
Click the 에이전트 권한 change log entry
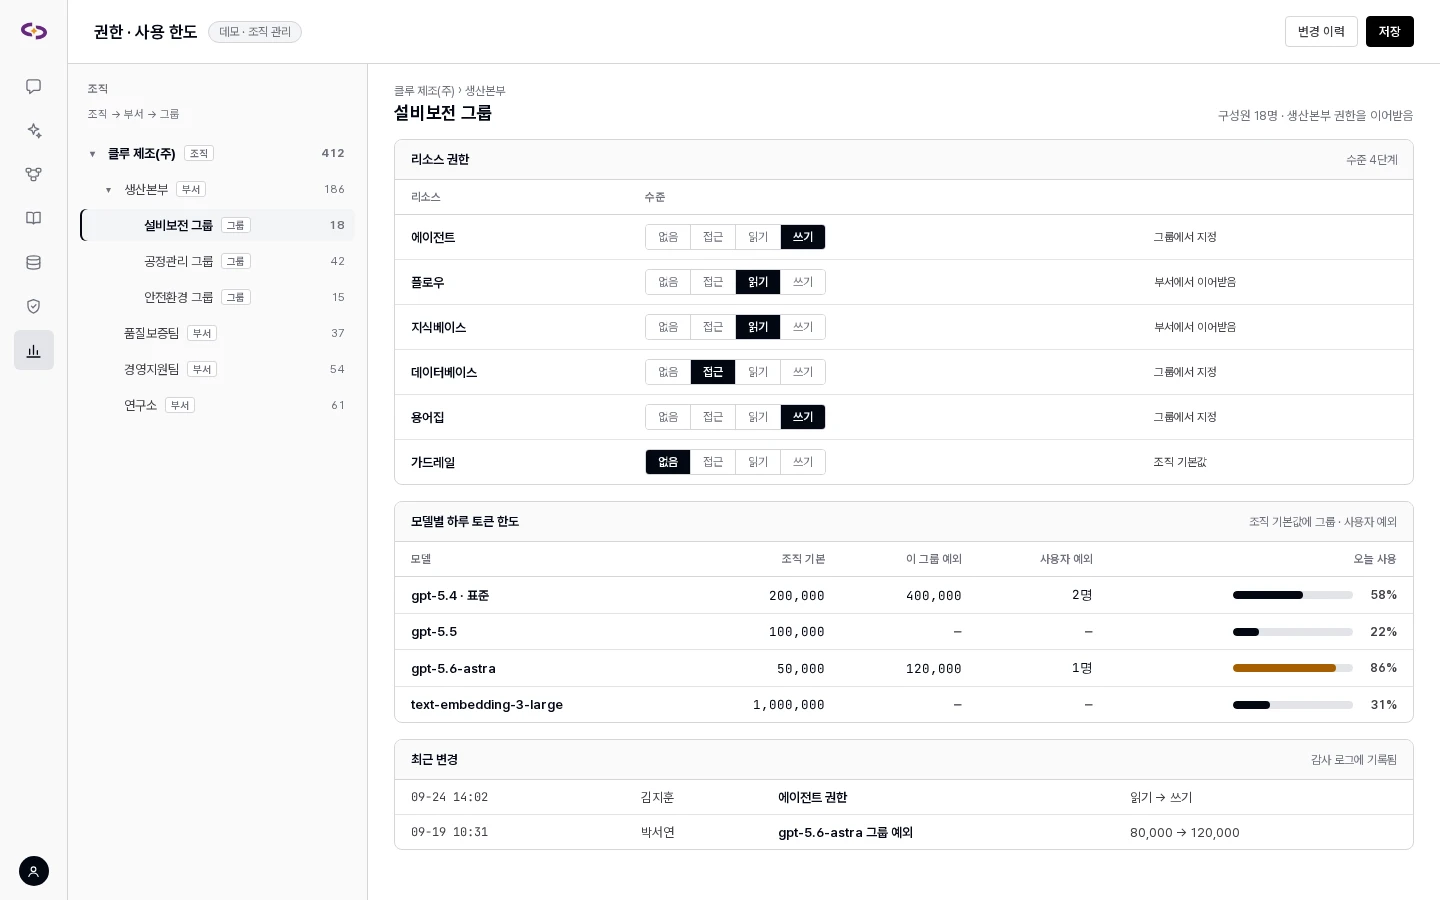[812, 797]
